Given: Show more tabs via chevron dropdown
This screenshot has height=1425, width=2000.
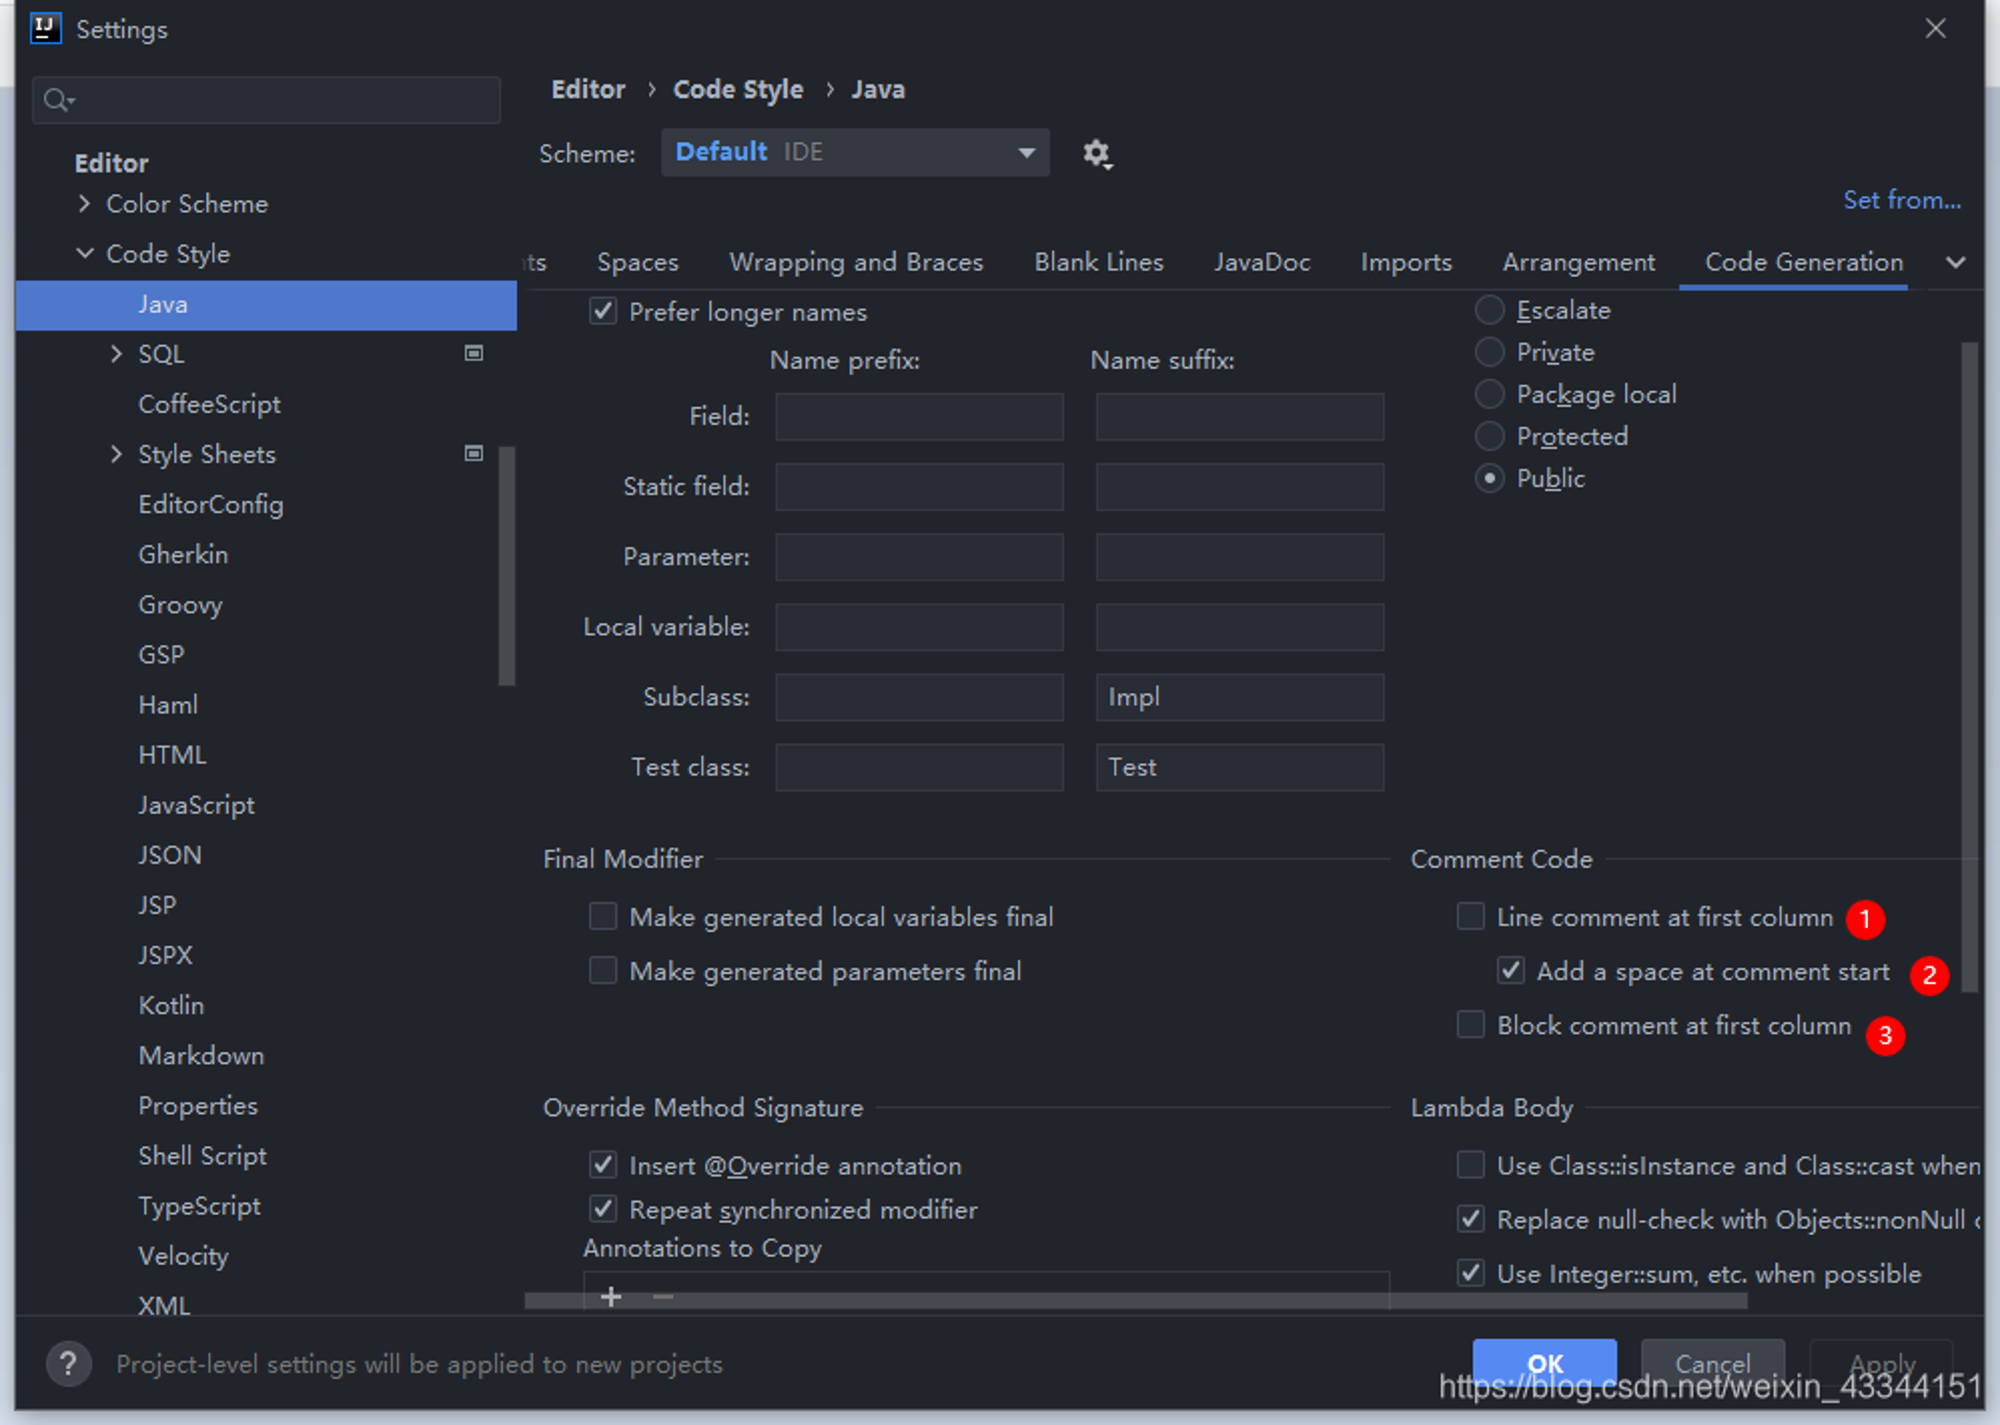Looking at the screenshot, I should [x=1955, y=262].
